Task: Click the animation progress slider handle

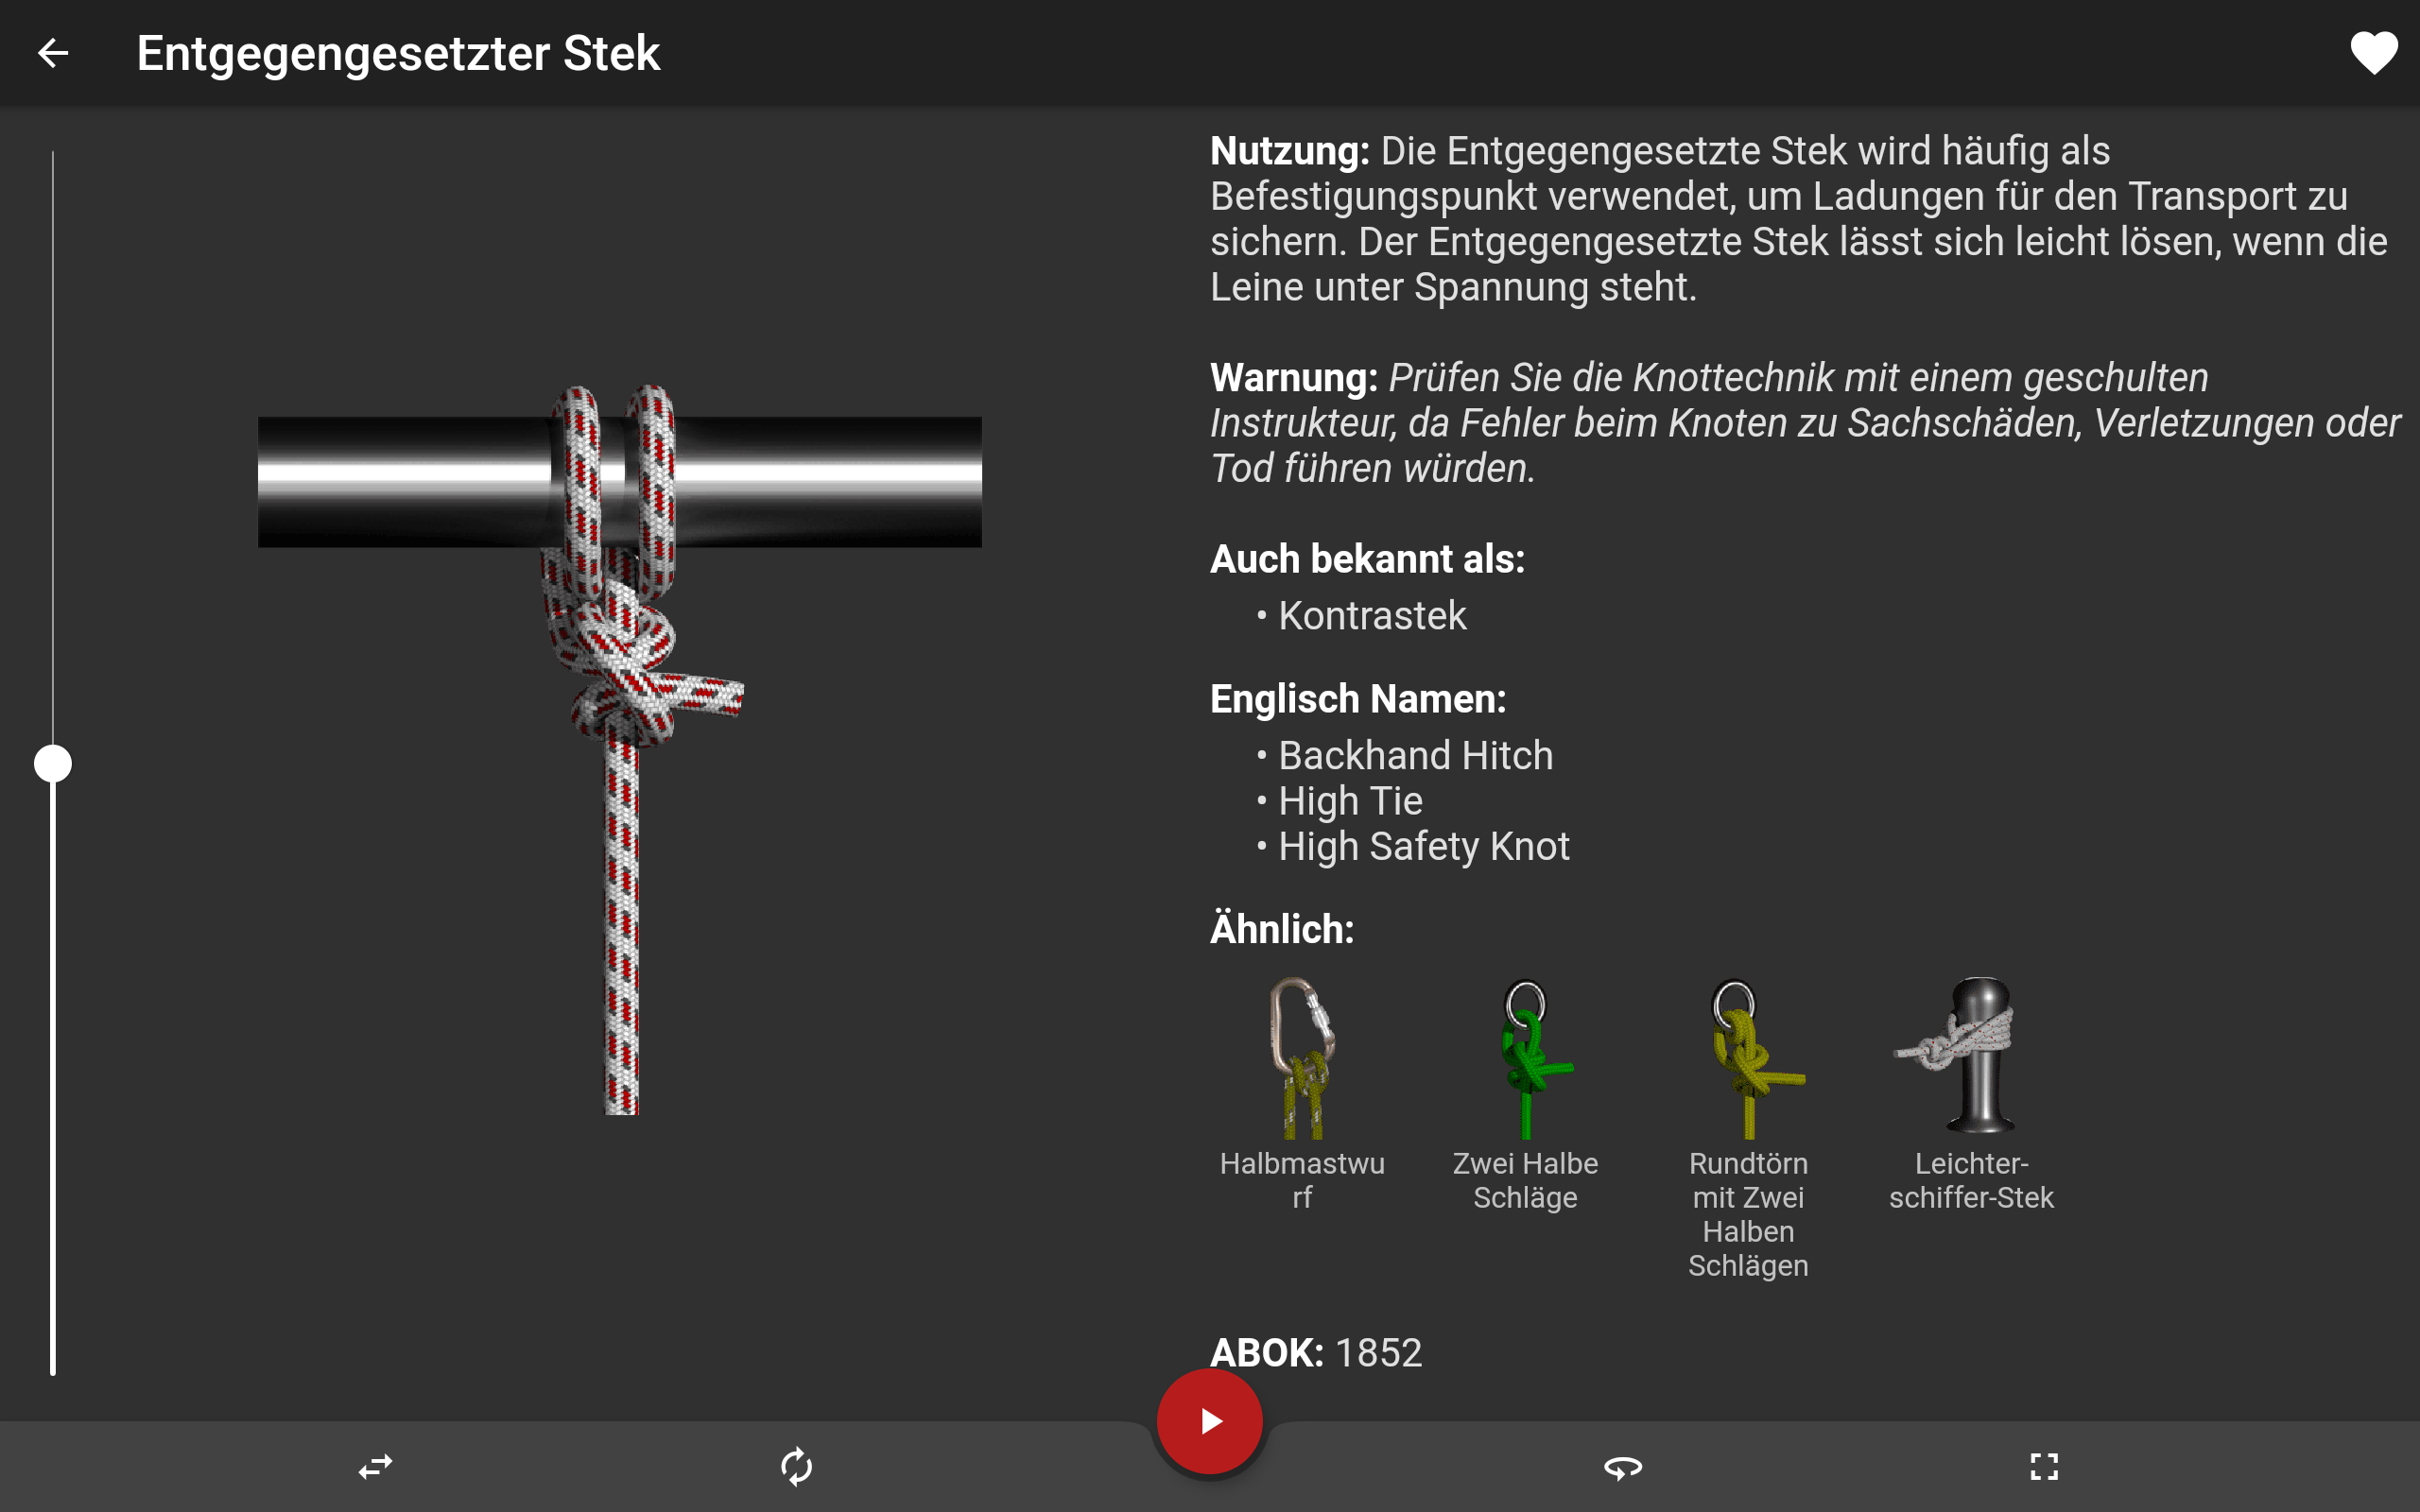Action: [53, 764]
